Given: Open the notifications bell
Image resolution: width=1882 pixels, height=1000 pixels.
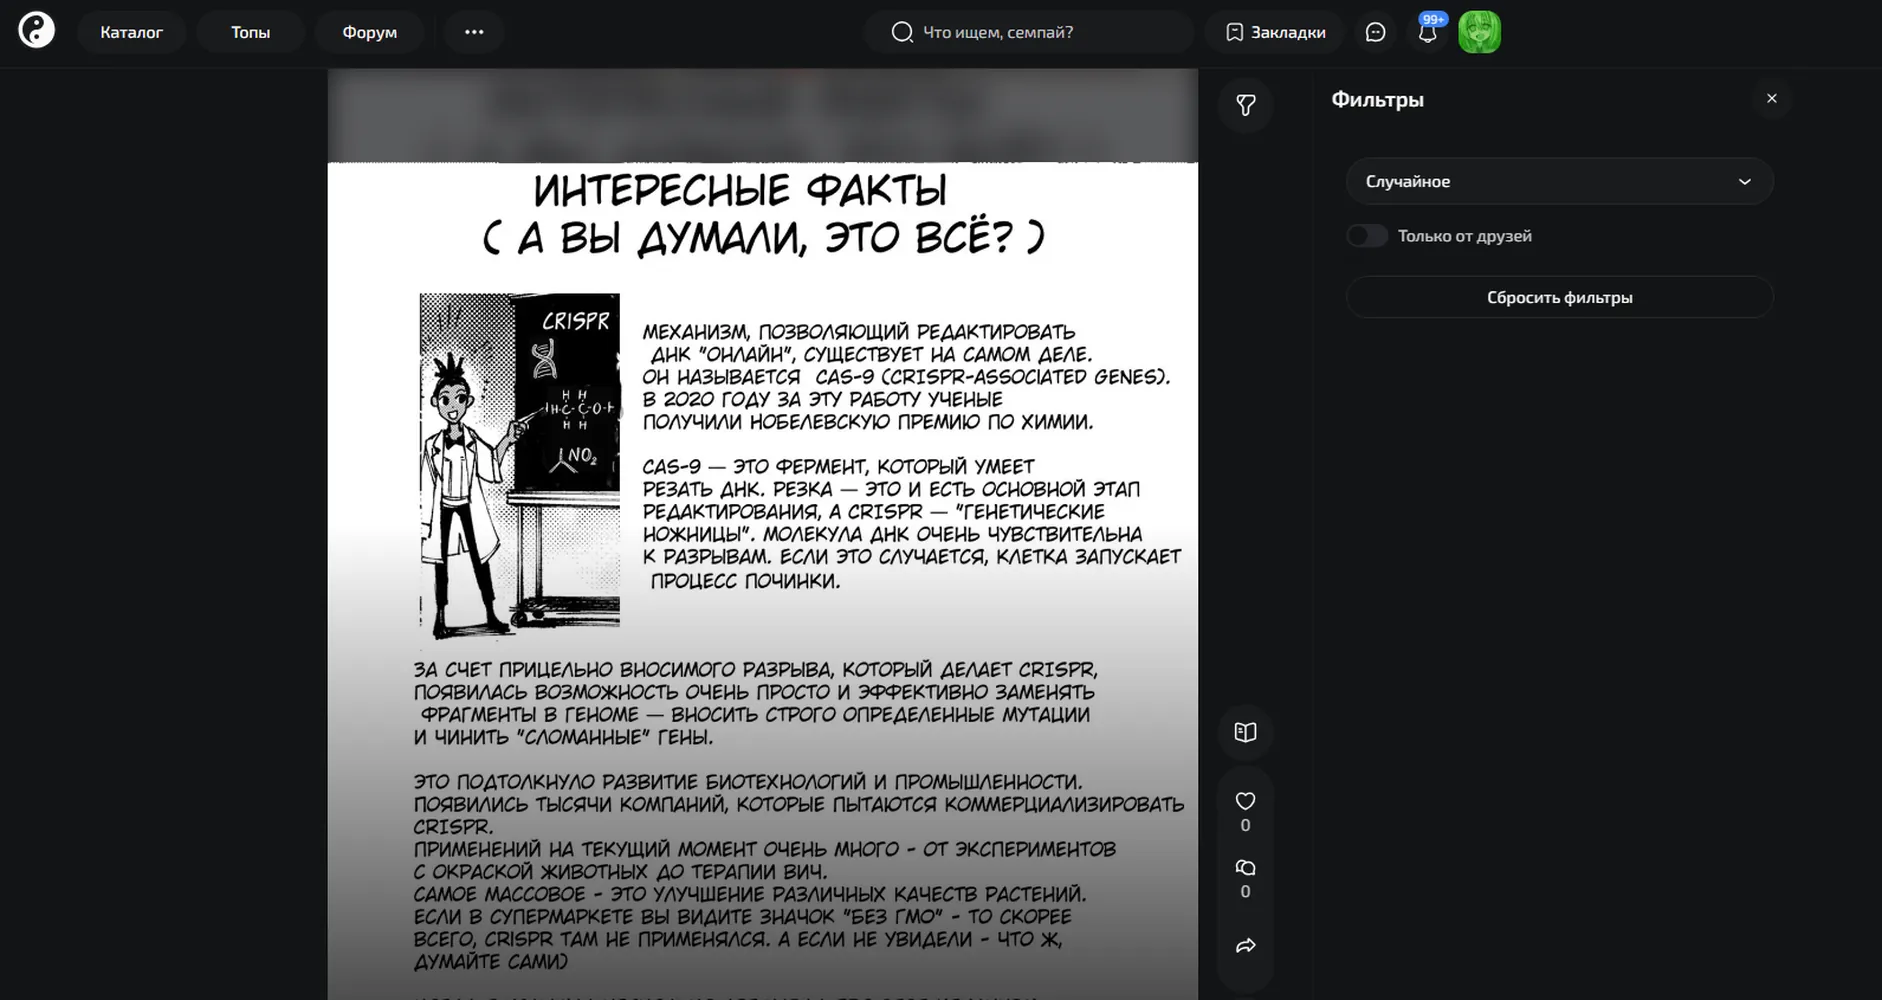Looking at the screenshot, I should click(1427, 34).
